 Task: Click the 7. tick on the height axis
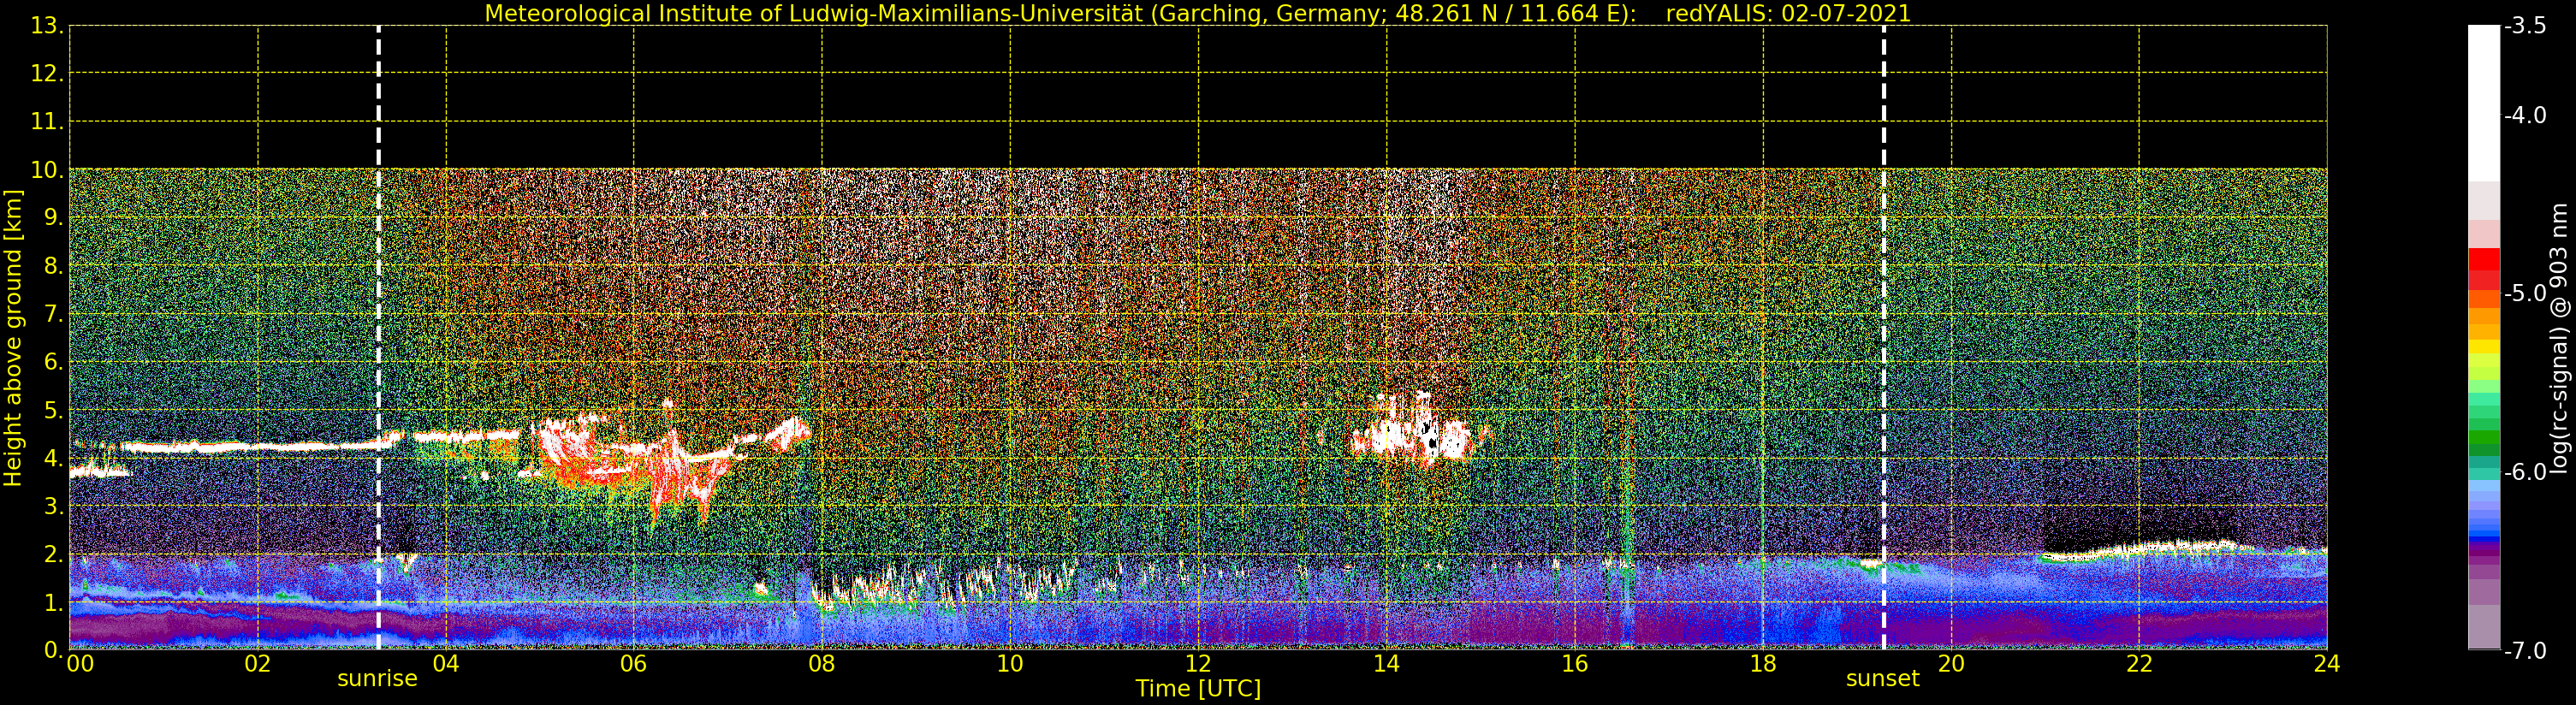(x=53, y=314)
